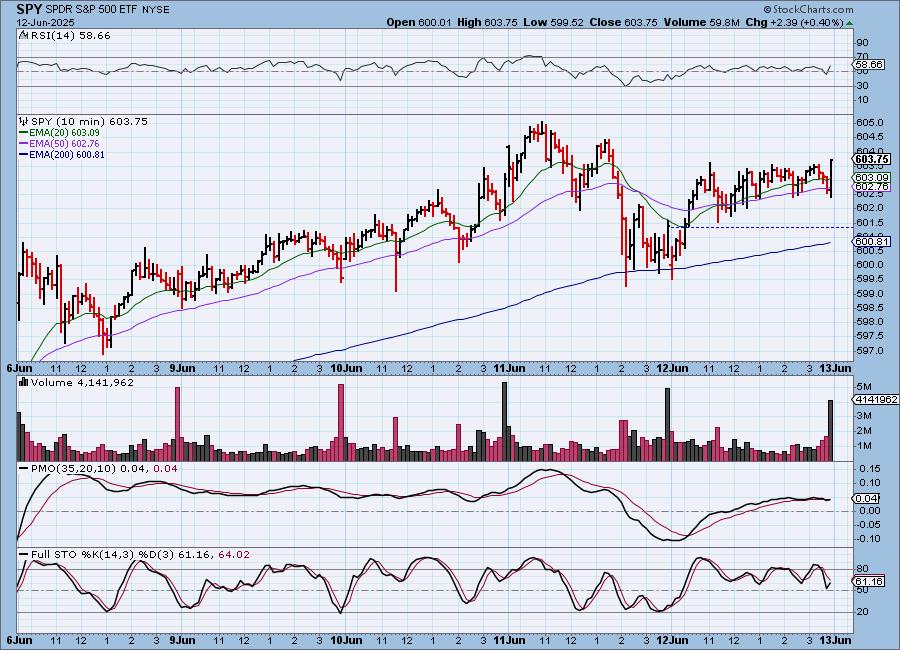The width and height of the screenshot is (900, 650).
Task: Click the RSI(14) 58.66 indicator label
Action: click(x=69, y=36)
